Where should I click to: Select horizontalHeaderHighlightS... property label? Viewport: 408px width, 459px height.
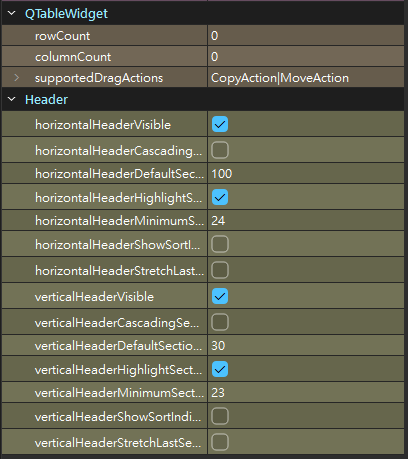(119, 198)
